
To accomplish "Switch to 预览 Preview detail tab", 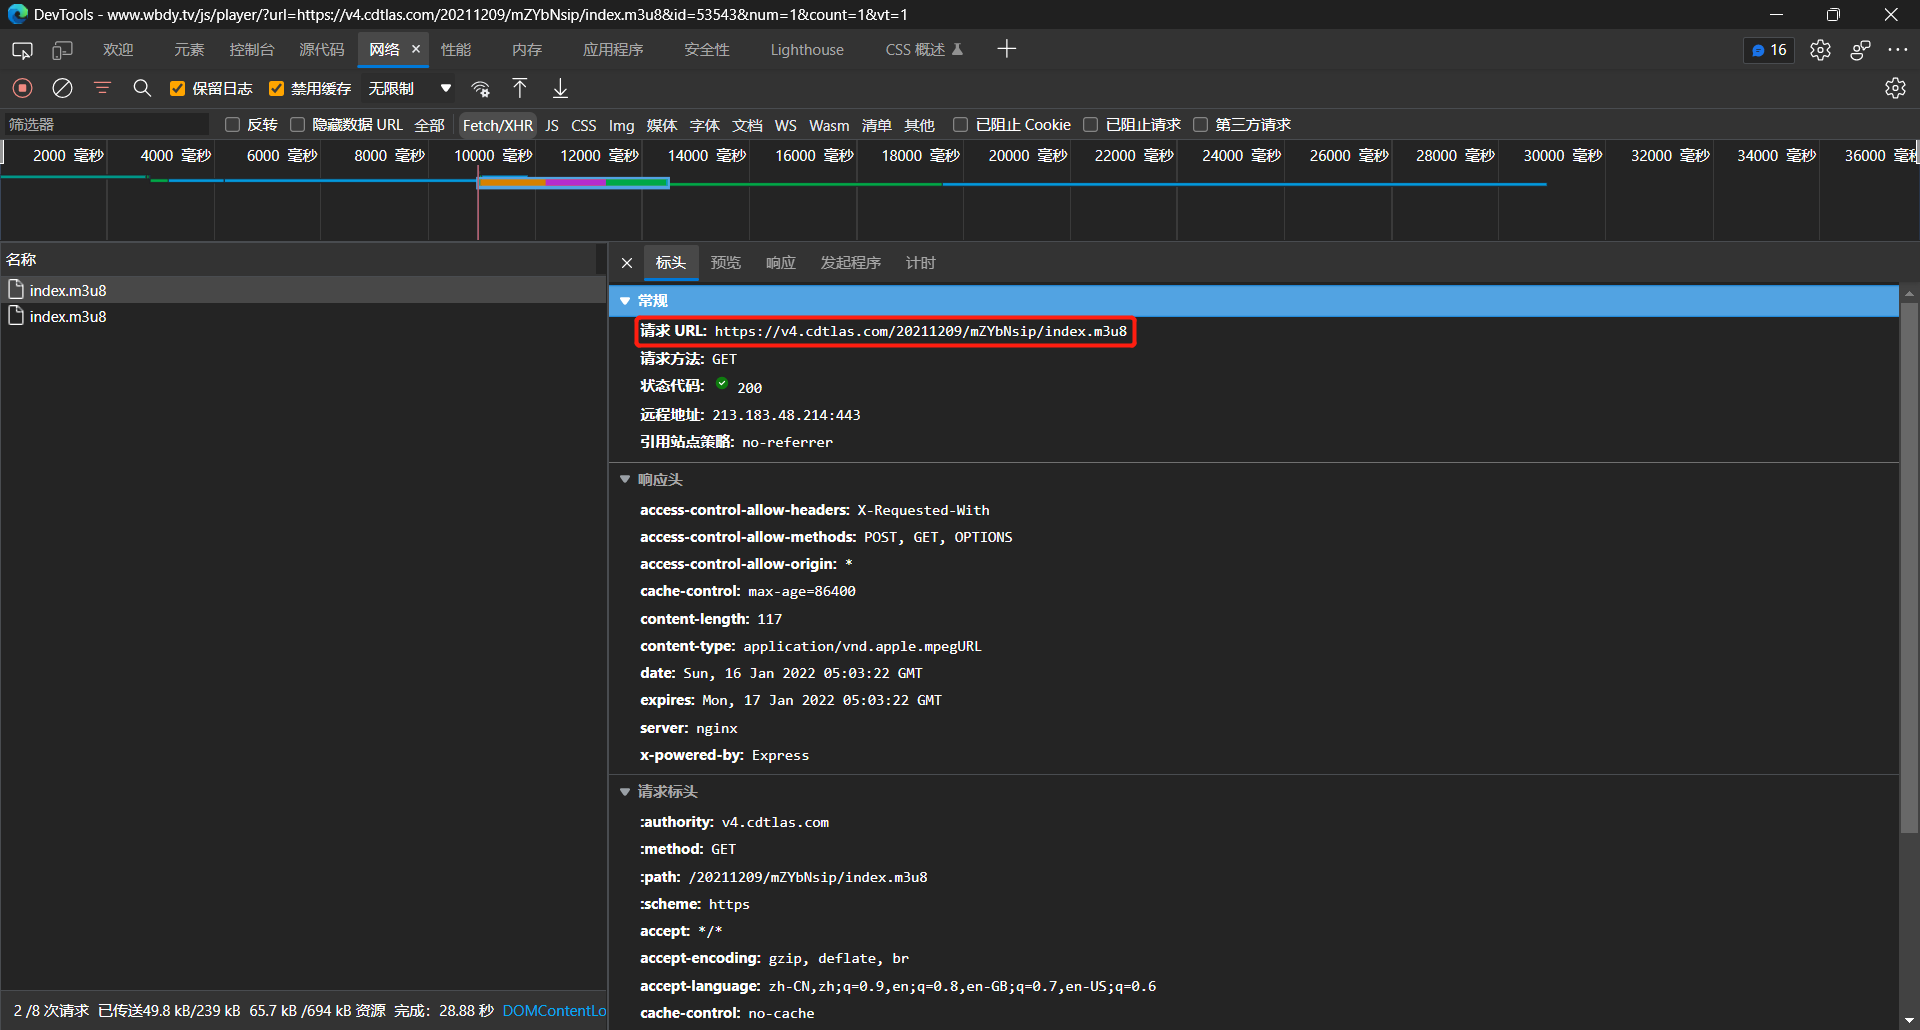I will pos(726,263).
